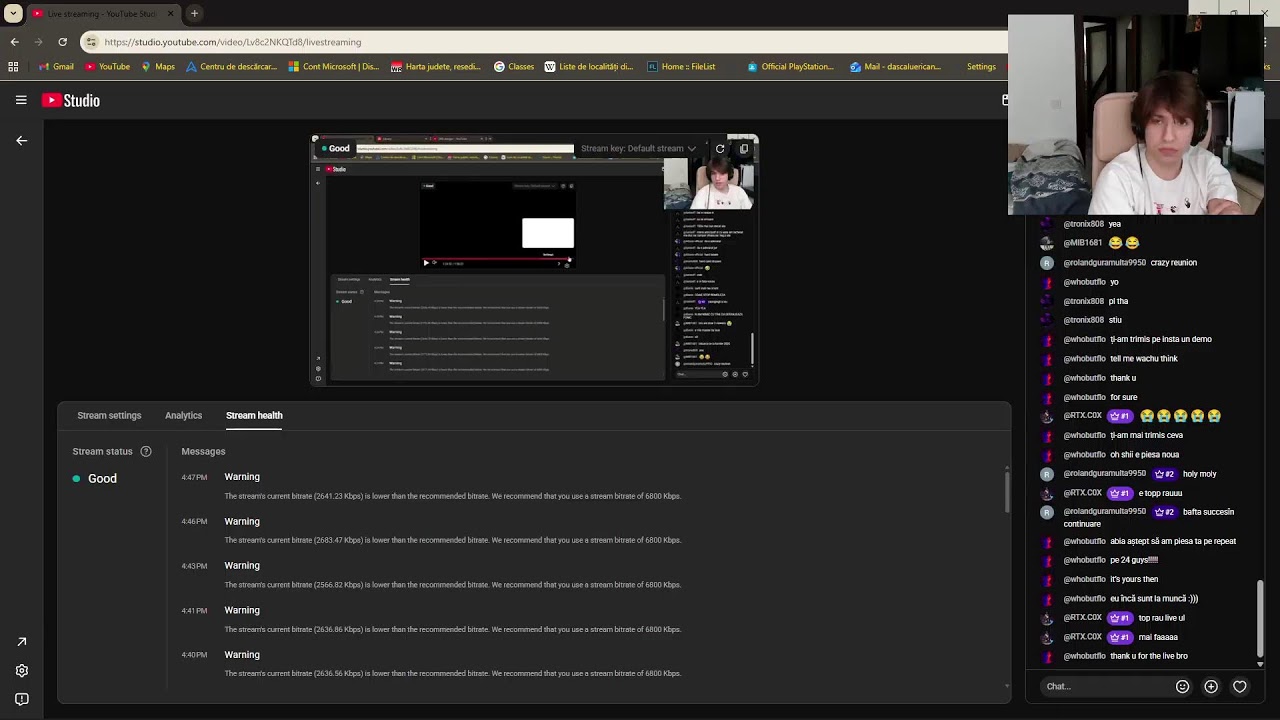Click @MIB1681 username in chat

1083,243
